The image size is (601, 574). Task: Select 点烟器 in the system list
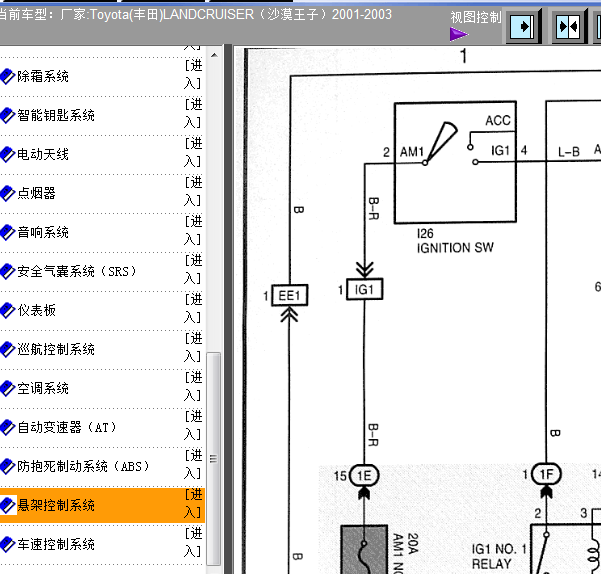click(36, 194)
